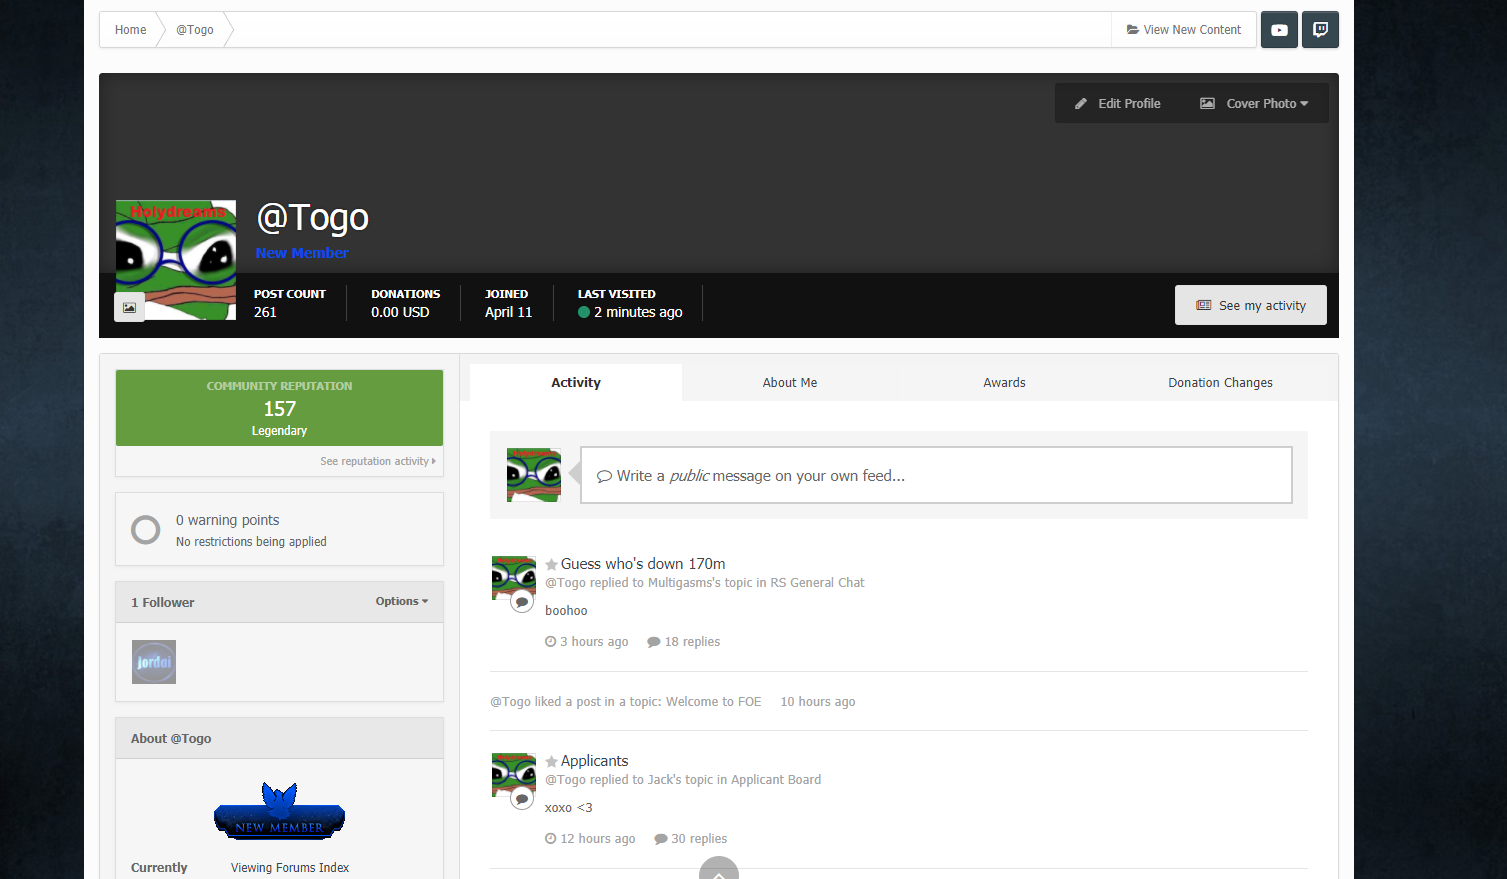
Task: Click the star icon beside Applicants
Action: (551, 762)
